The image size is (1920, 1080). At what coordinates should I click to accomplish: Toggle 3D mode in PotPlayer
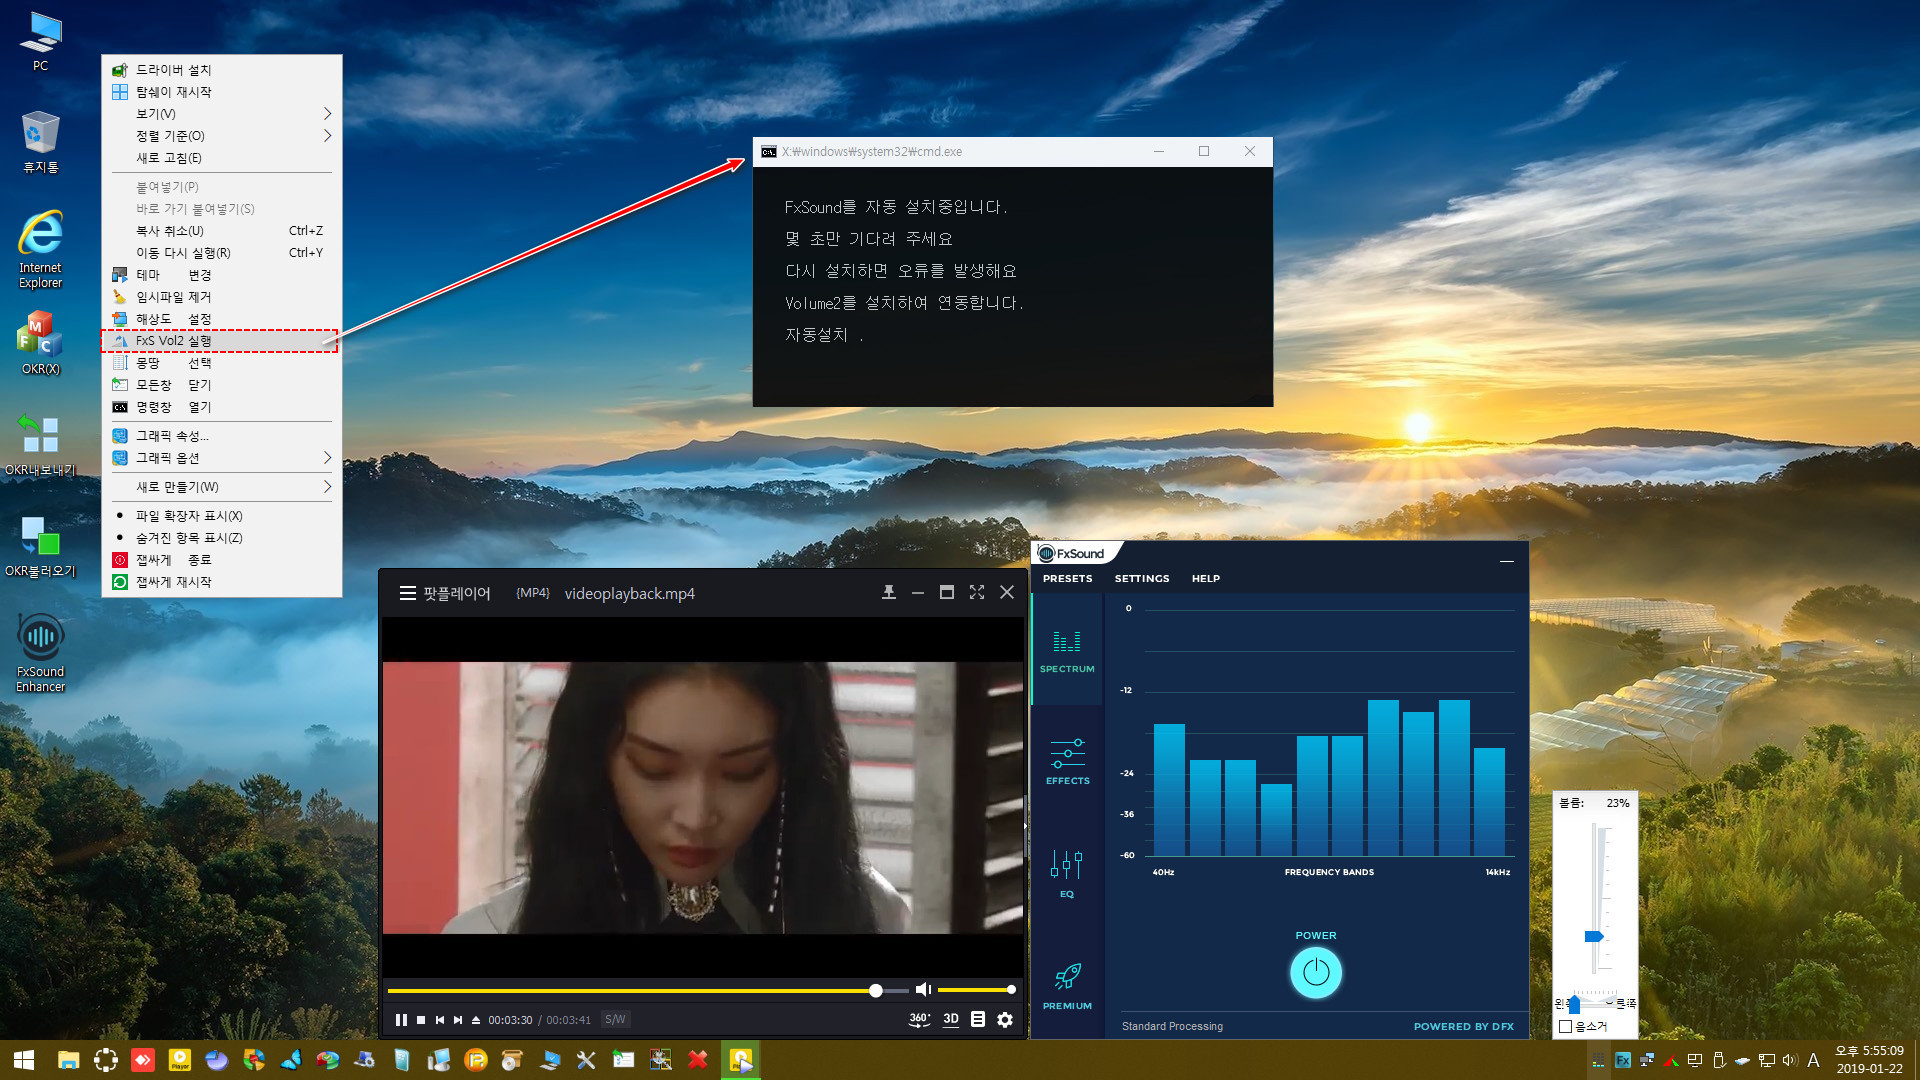[x=951, y=1019]
